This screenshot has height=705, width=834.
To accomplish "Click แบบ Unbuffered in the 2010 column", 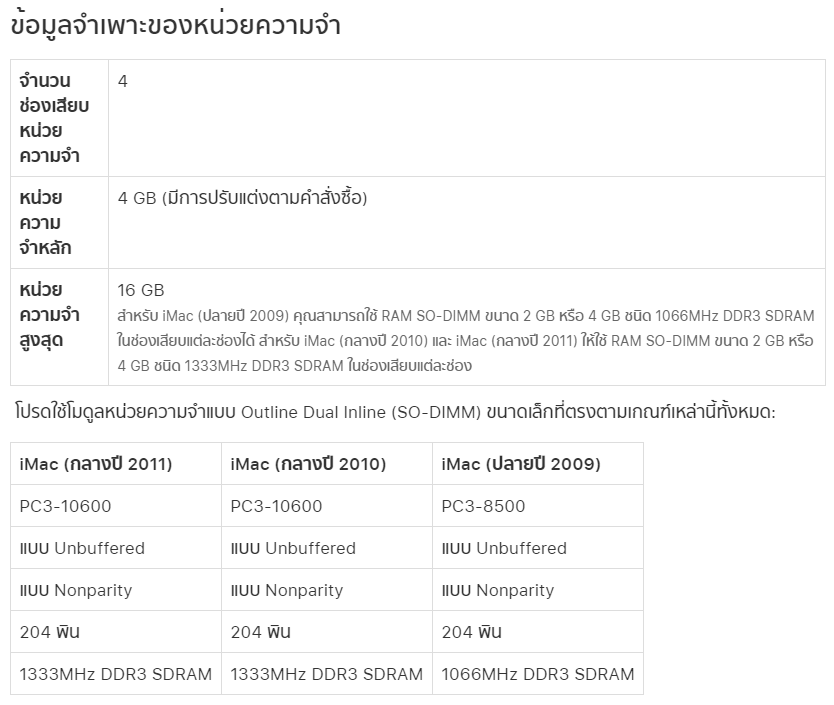I will click(293, 548).
